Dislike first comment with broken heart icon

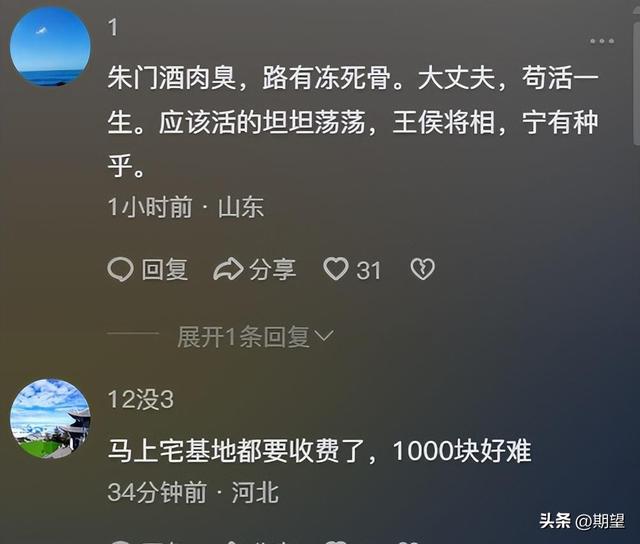pyautogui.click(x=422, y=269)
